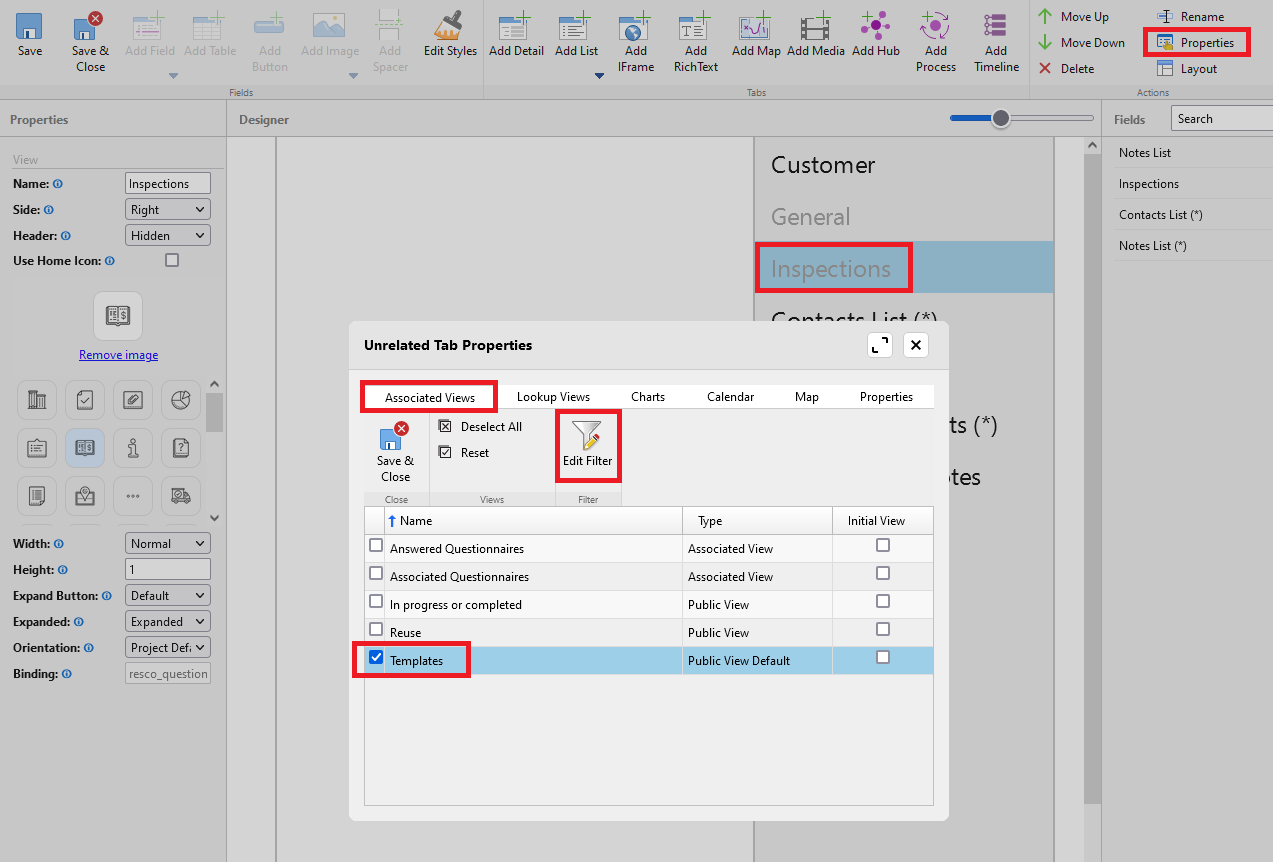Click the Add Media icon
This screenshot has width=1273, height=862.
tap(816, 26)
